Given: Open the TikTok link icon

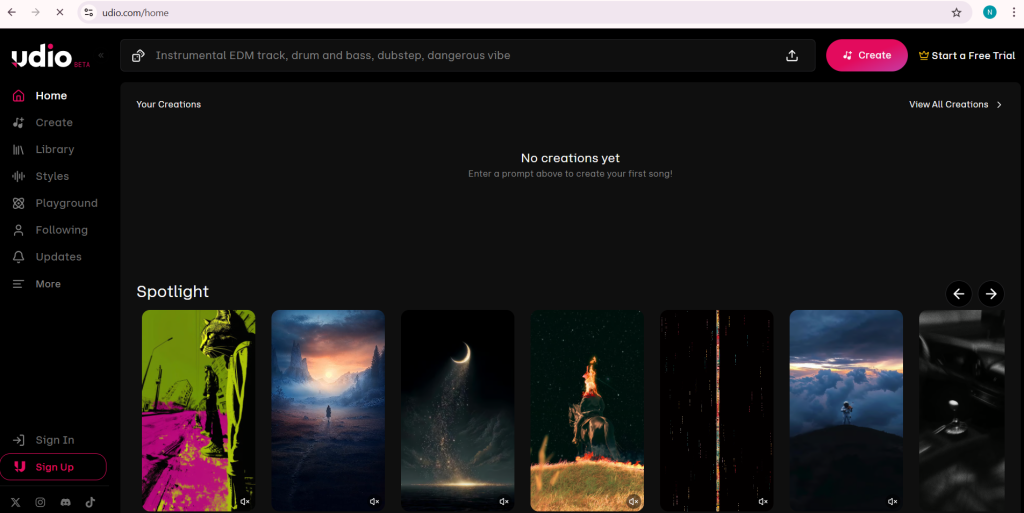Looking at the screenshot, I should pos(90,502).
